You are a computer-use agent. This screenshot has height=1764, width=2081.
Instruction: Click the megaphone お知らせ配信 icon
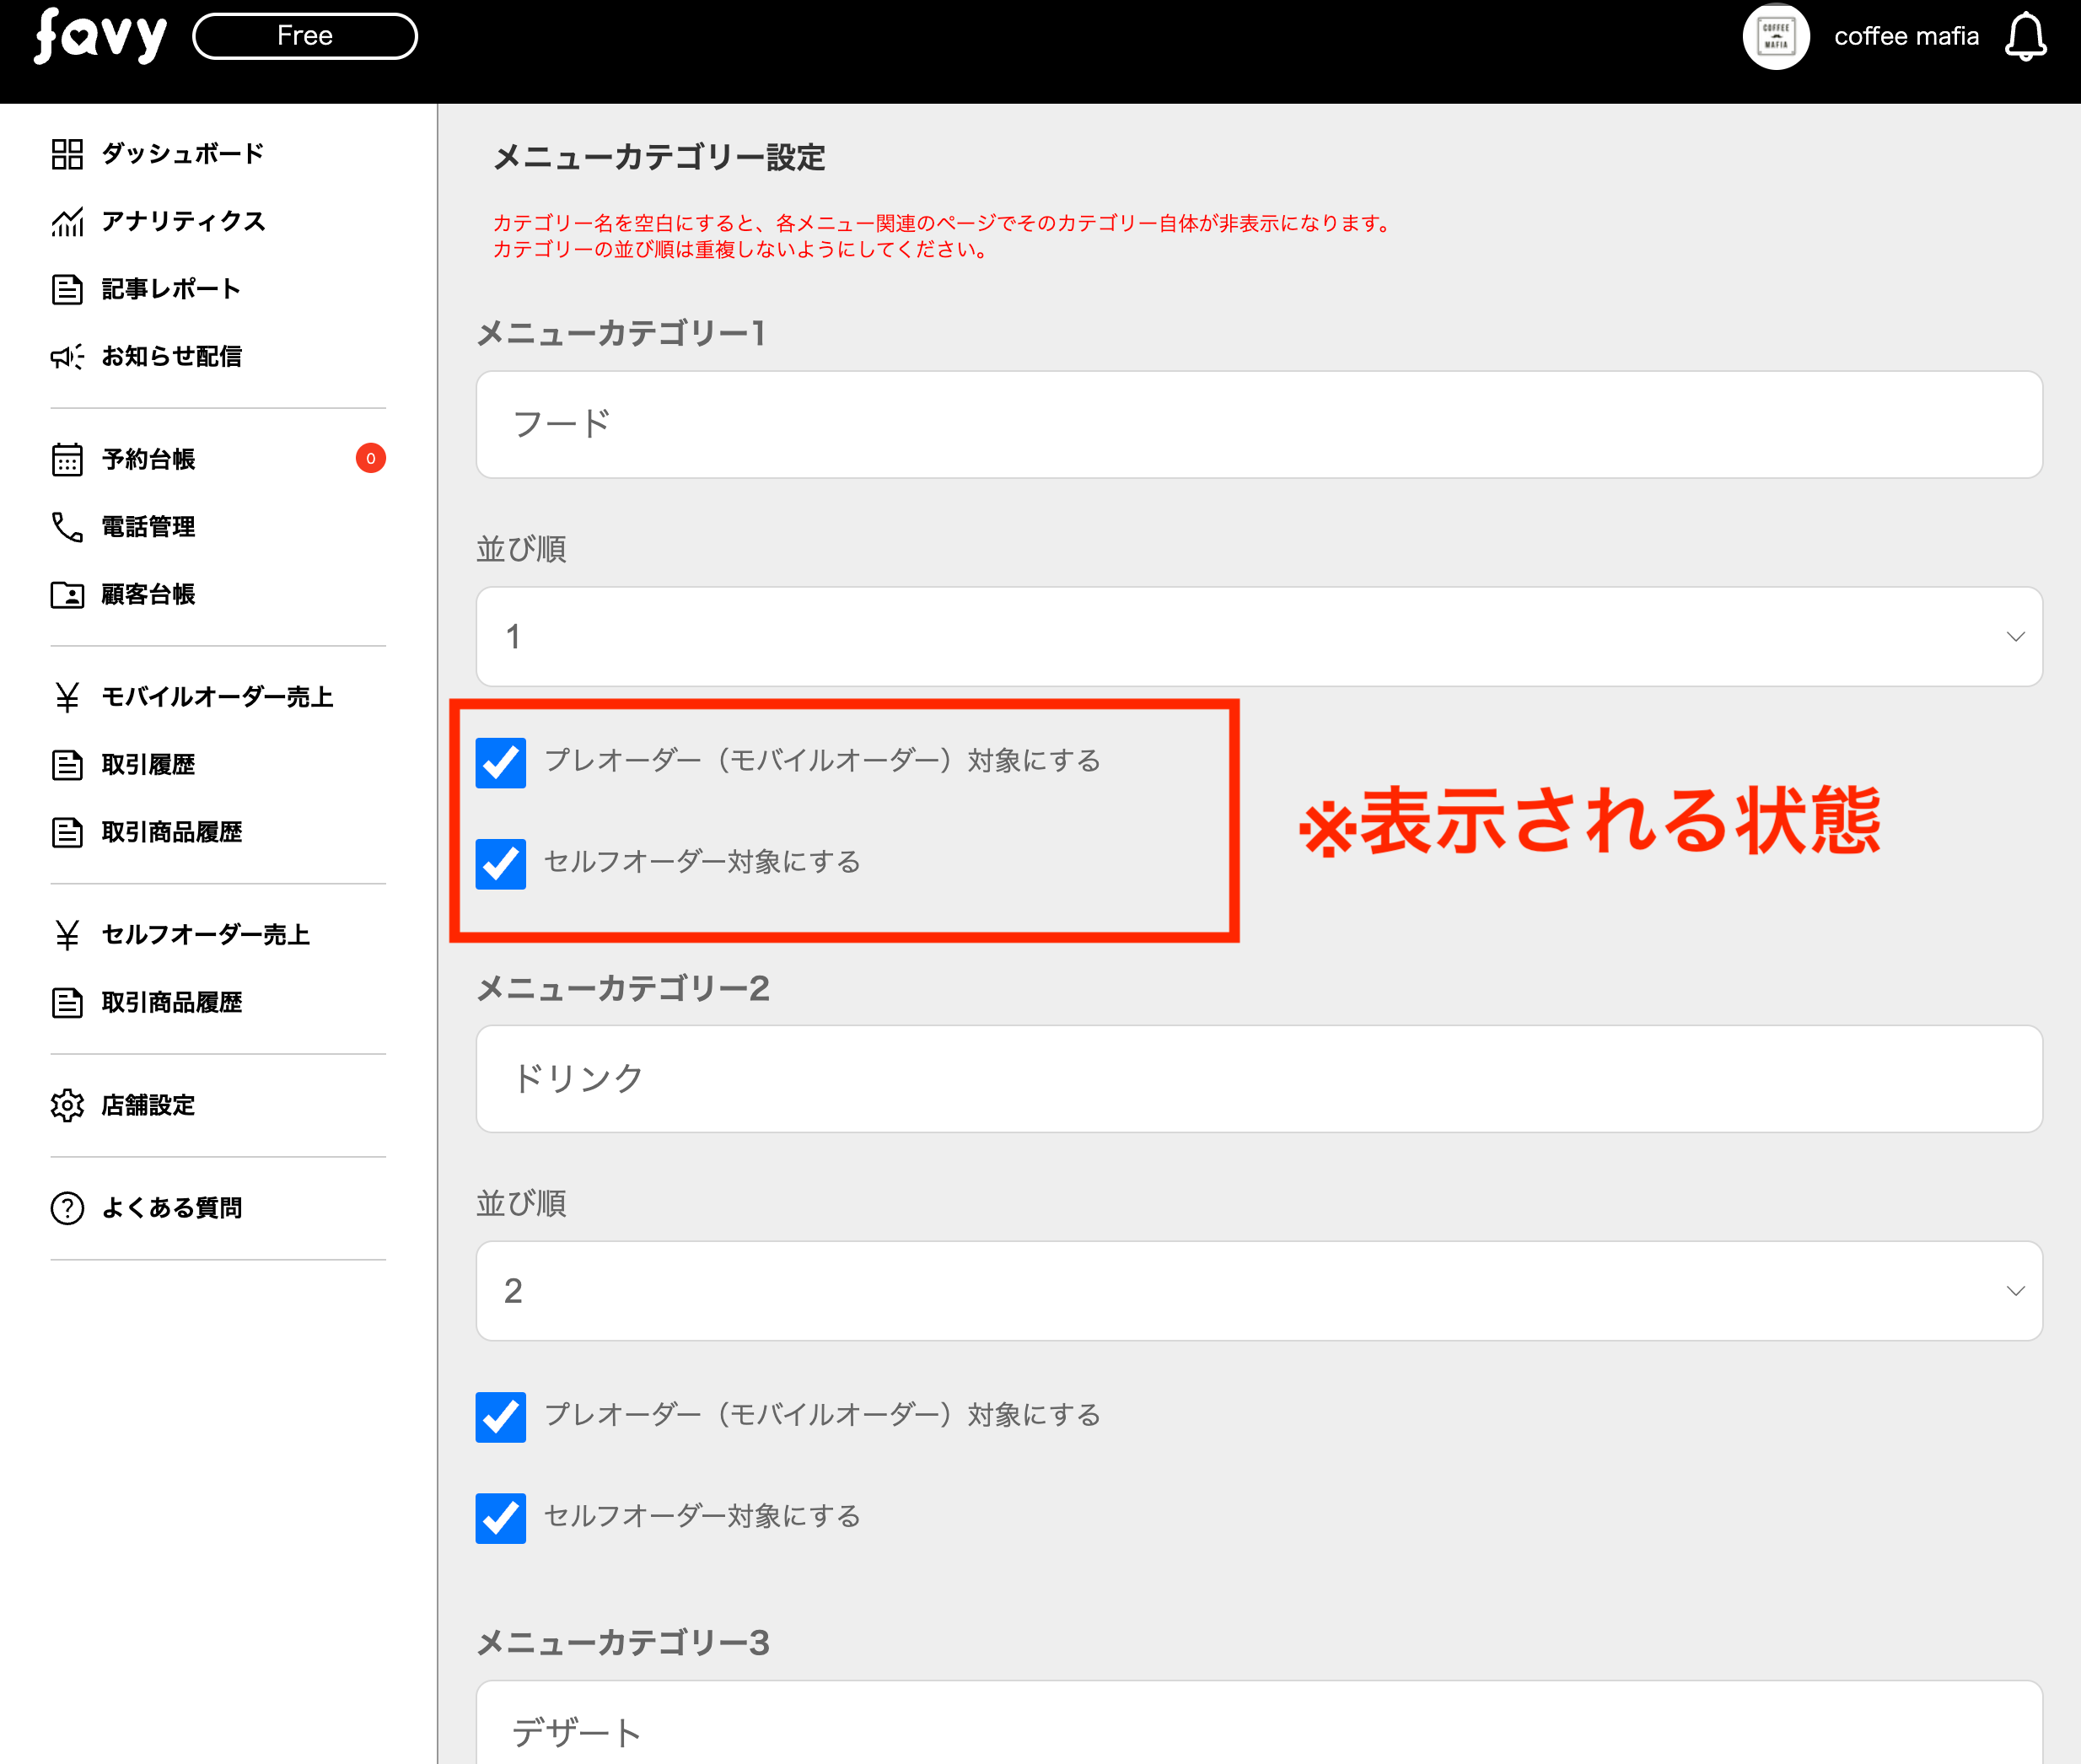[x=67, y=357]
